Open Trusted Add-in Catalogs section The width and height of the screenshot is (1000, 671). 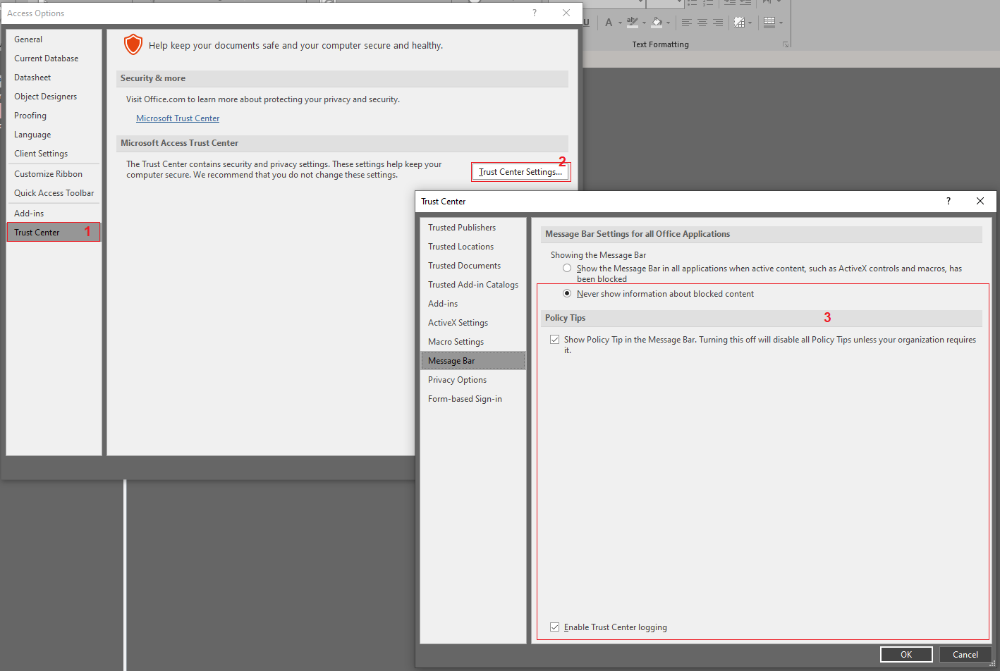tap(473, 284)
